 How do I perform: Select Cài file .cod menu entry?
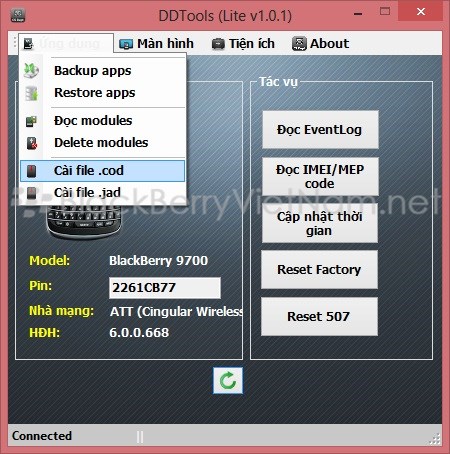tap(102, 171)
